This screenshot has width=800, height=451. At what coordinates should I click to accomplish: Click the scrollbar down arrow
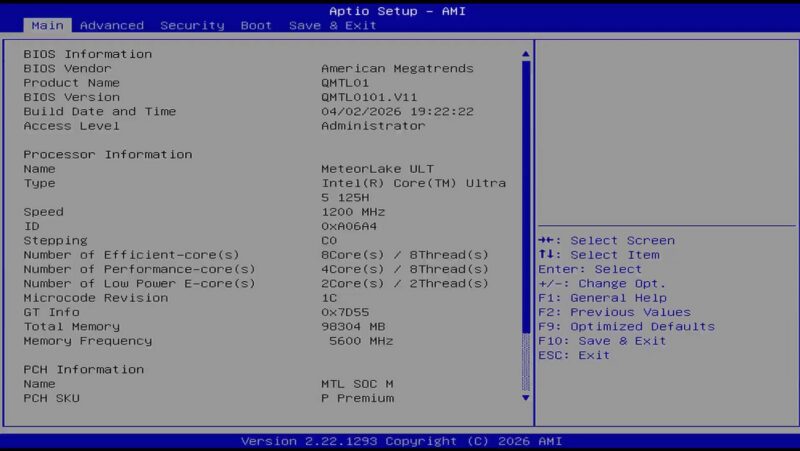pos(526,397)
